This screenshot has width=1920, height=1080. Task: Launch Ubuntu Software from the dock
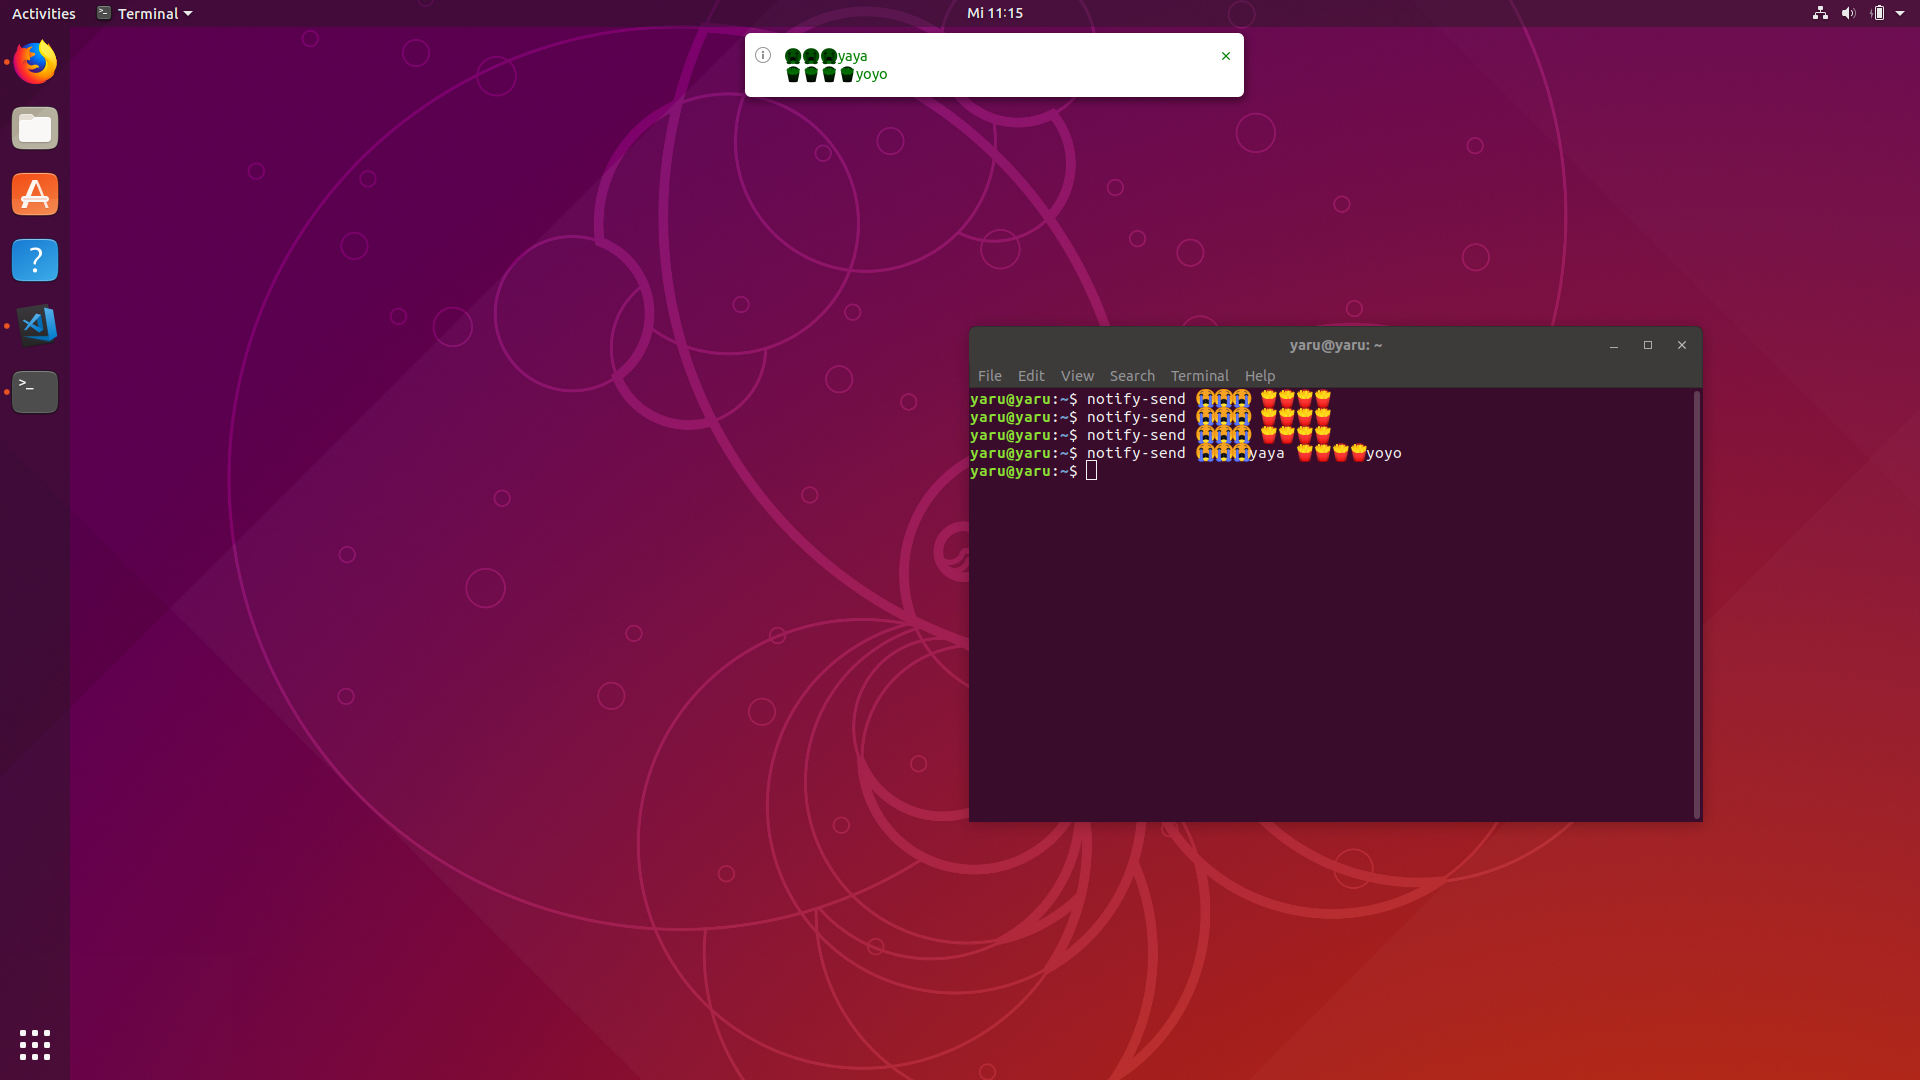point(34,194)
